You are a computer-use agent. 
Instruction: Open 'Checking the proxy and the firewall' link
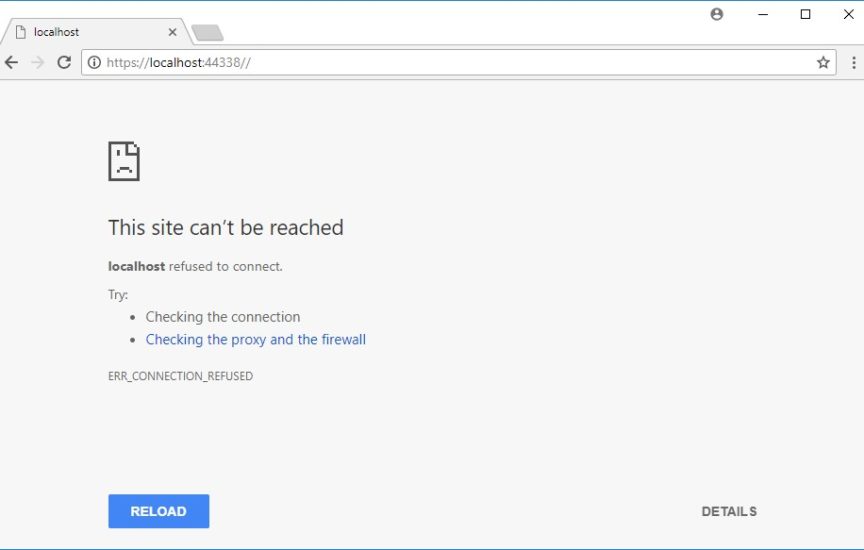(256, 340)
